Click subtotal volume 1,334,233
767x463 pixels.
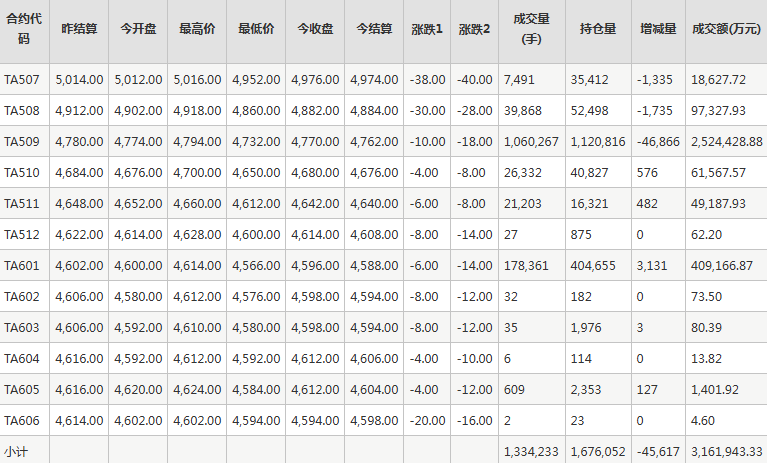(x=531, y=452)
